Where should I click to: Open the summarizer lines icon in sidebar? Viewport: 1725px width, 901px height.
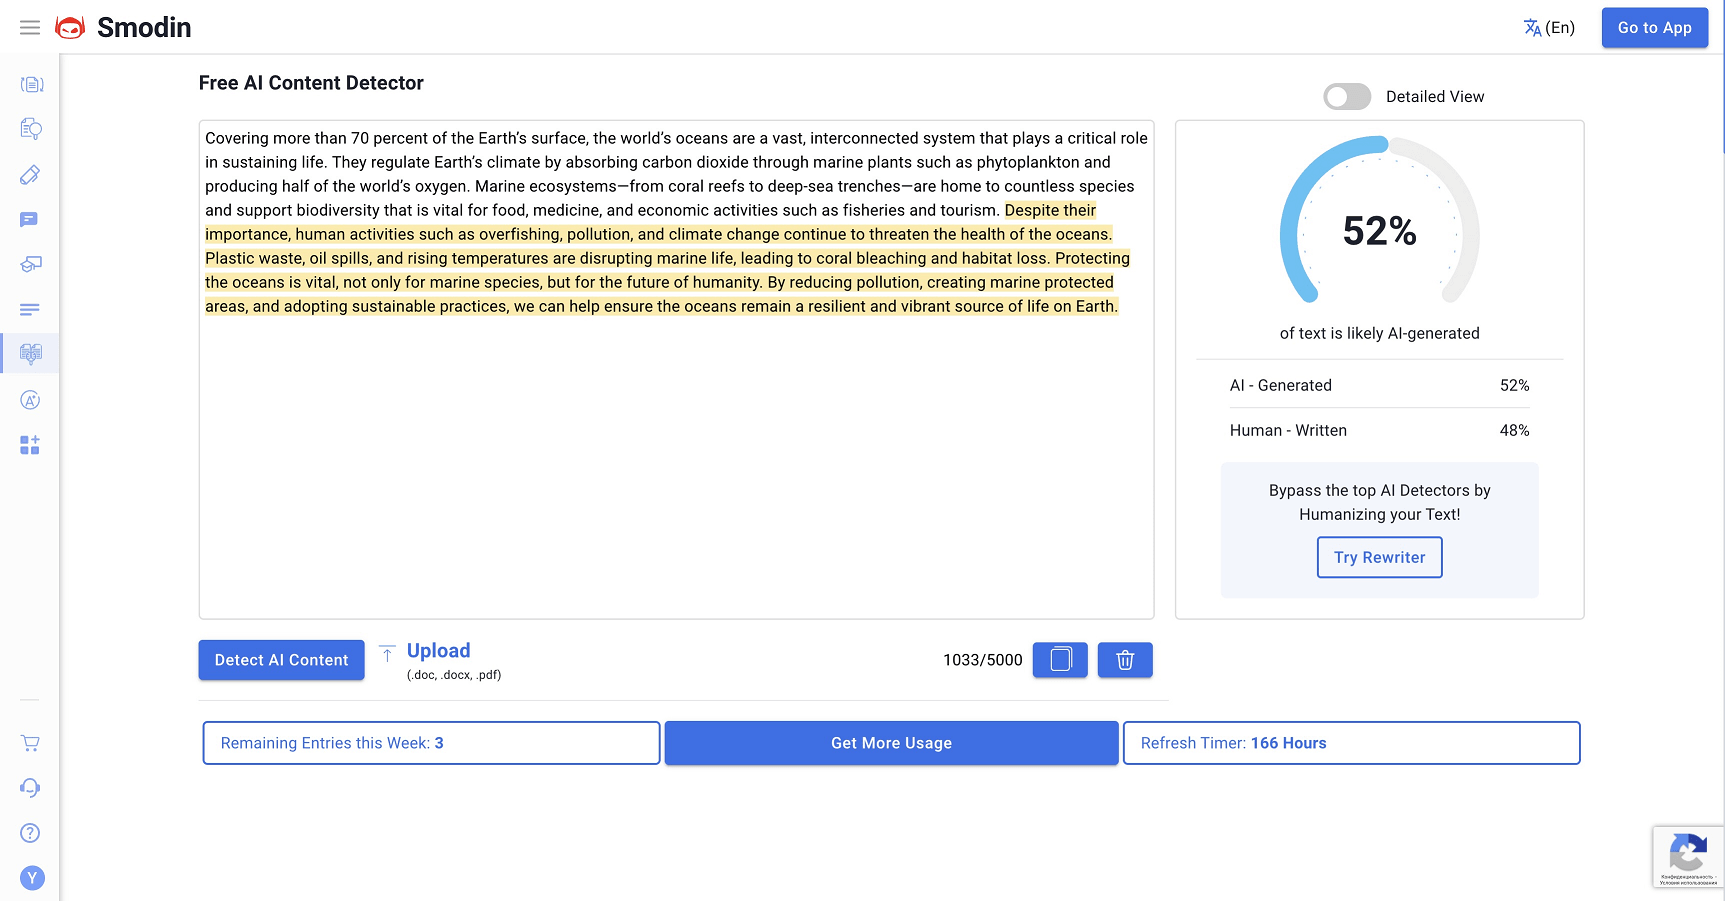point(30,310)
